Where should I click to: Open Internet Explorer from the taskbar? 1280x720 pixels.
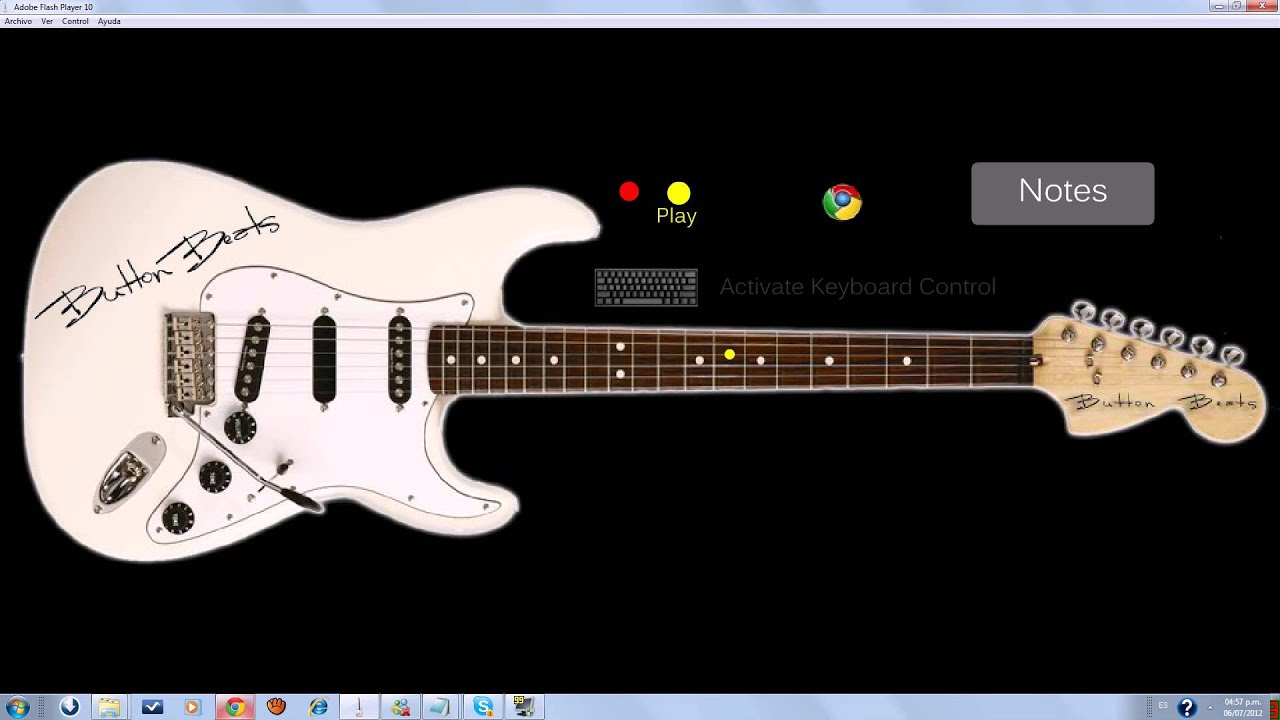tap(318, 707)
